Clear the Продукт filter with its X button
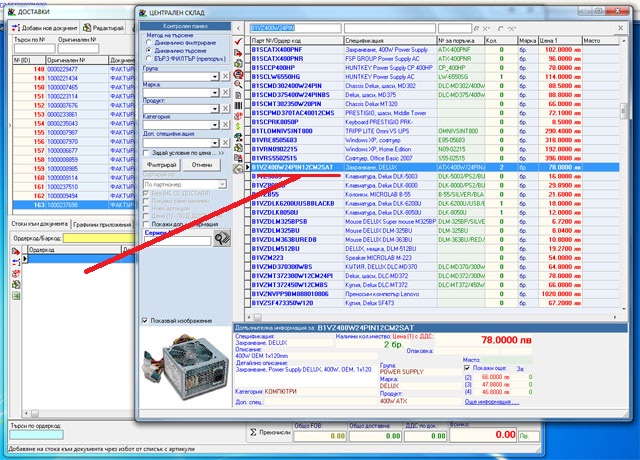 tap(225, 109)
